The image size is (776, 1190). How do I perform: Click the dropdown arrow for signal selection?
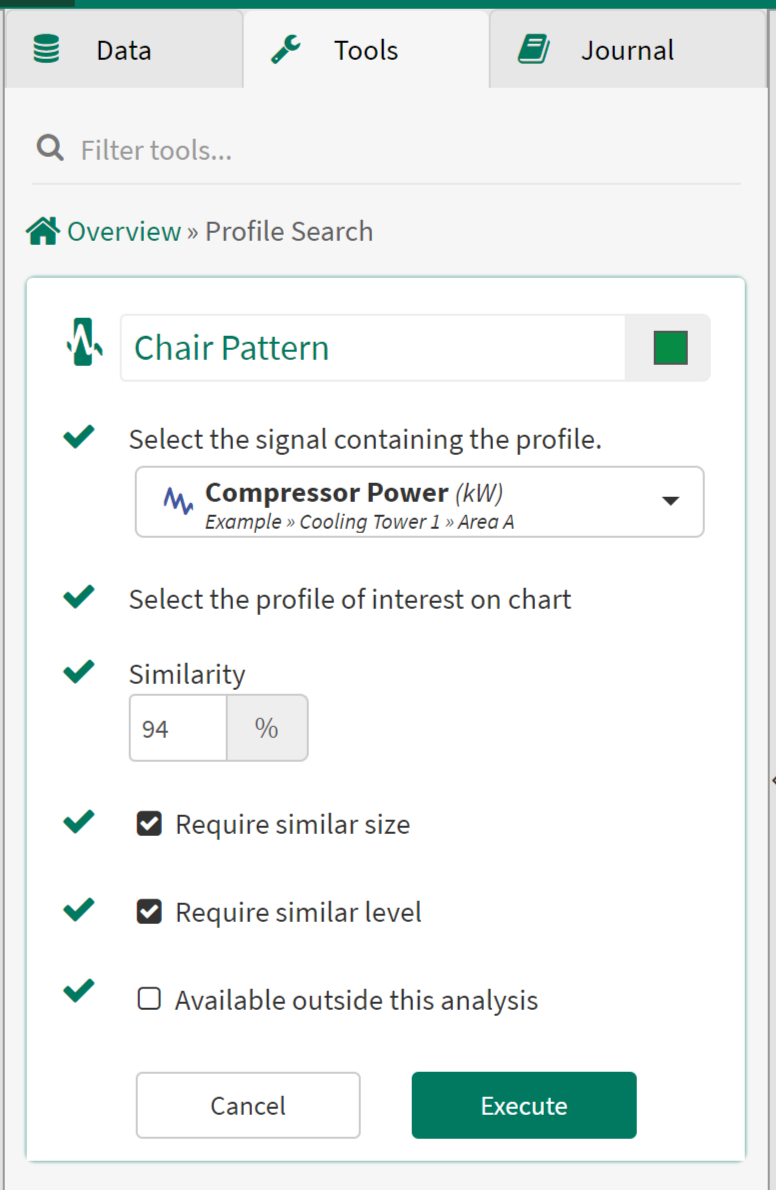pyautogui.click(x=671, y=501)
